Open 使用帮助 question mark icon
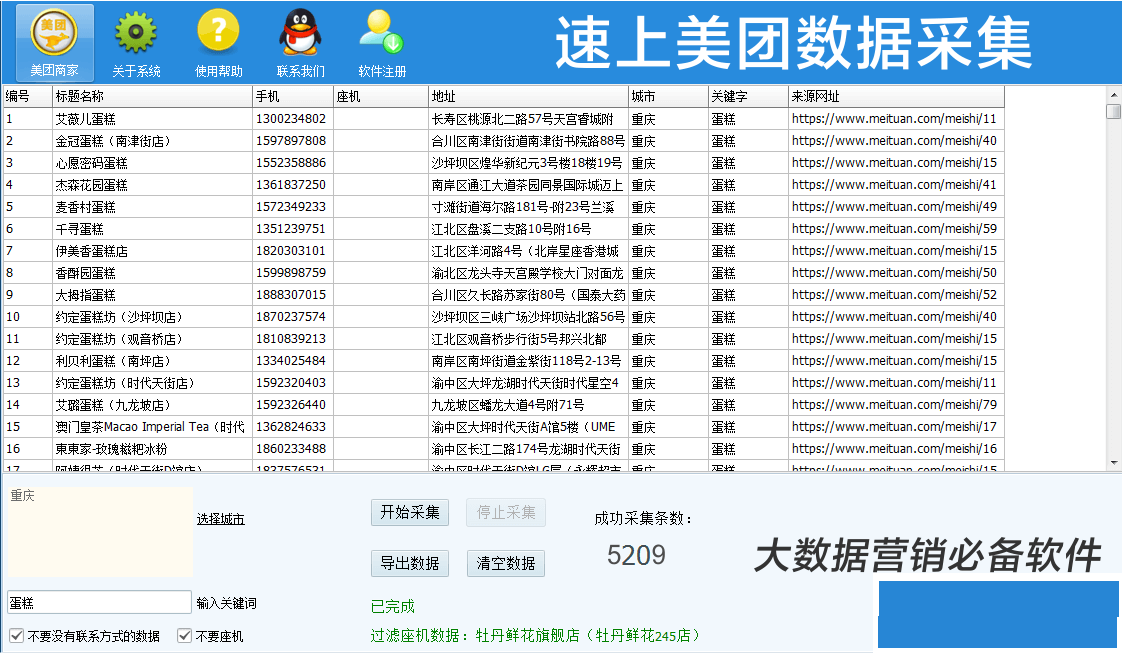1123x653 pixels. [218, 43]
